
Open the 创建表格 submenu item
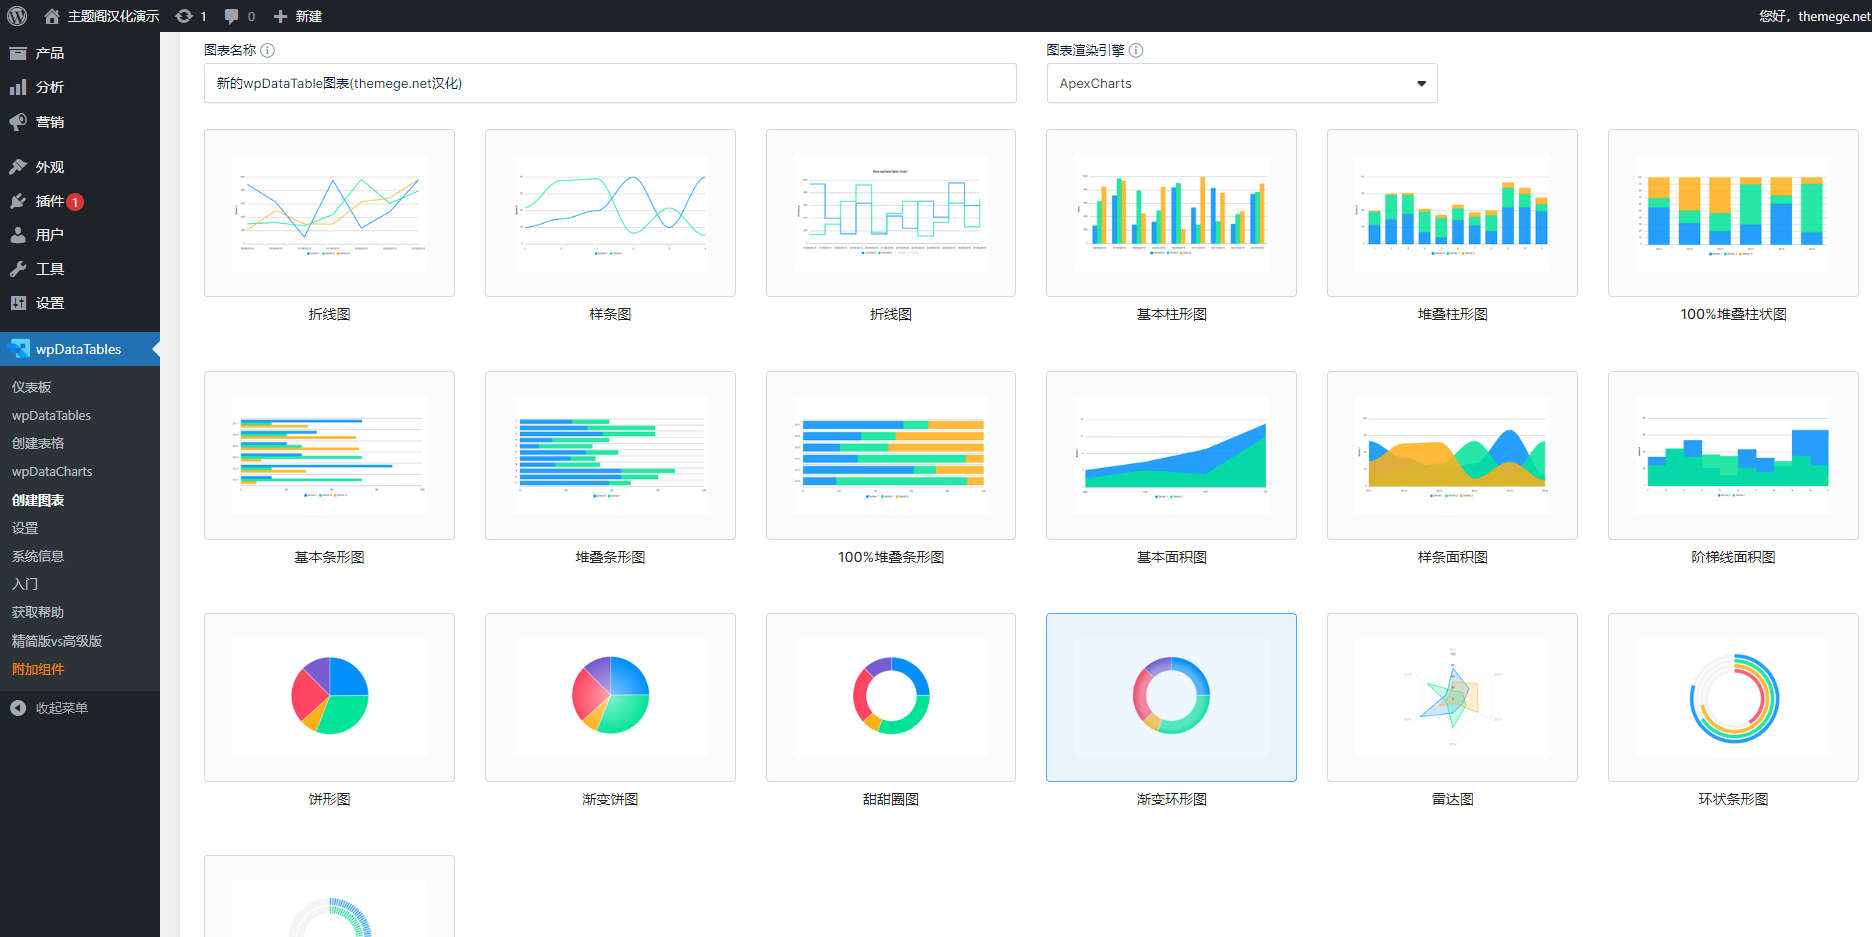coord(38,443)
